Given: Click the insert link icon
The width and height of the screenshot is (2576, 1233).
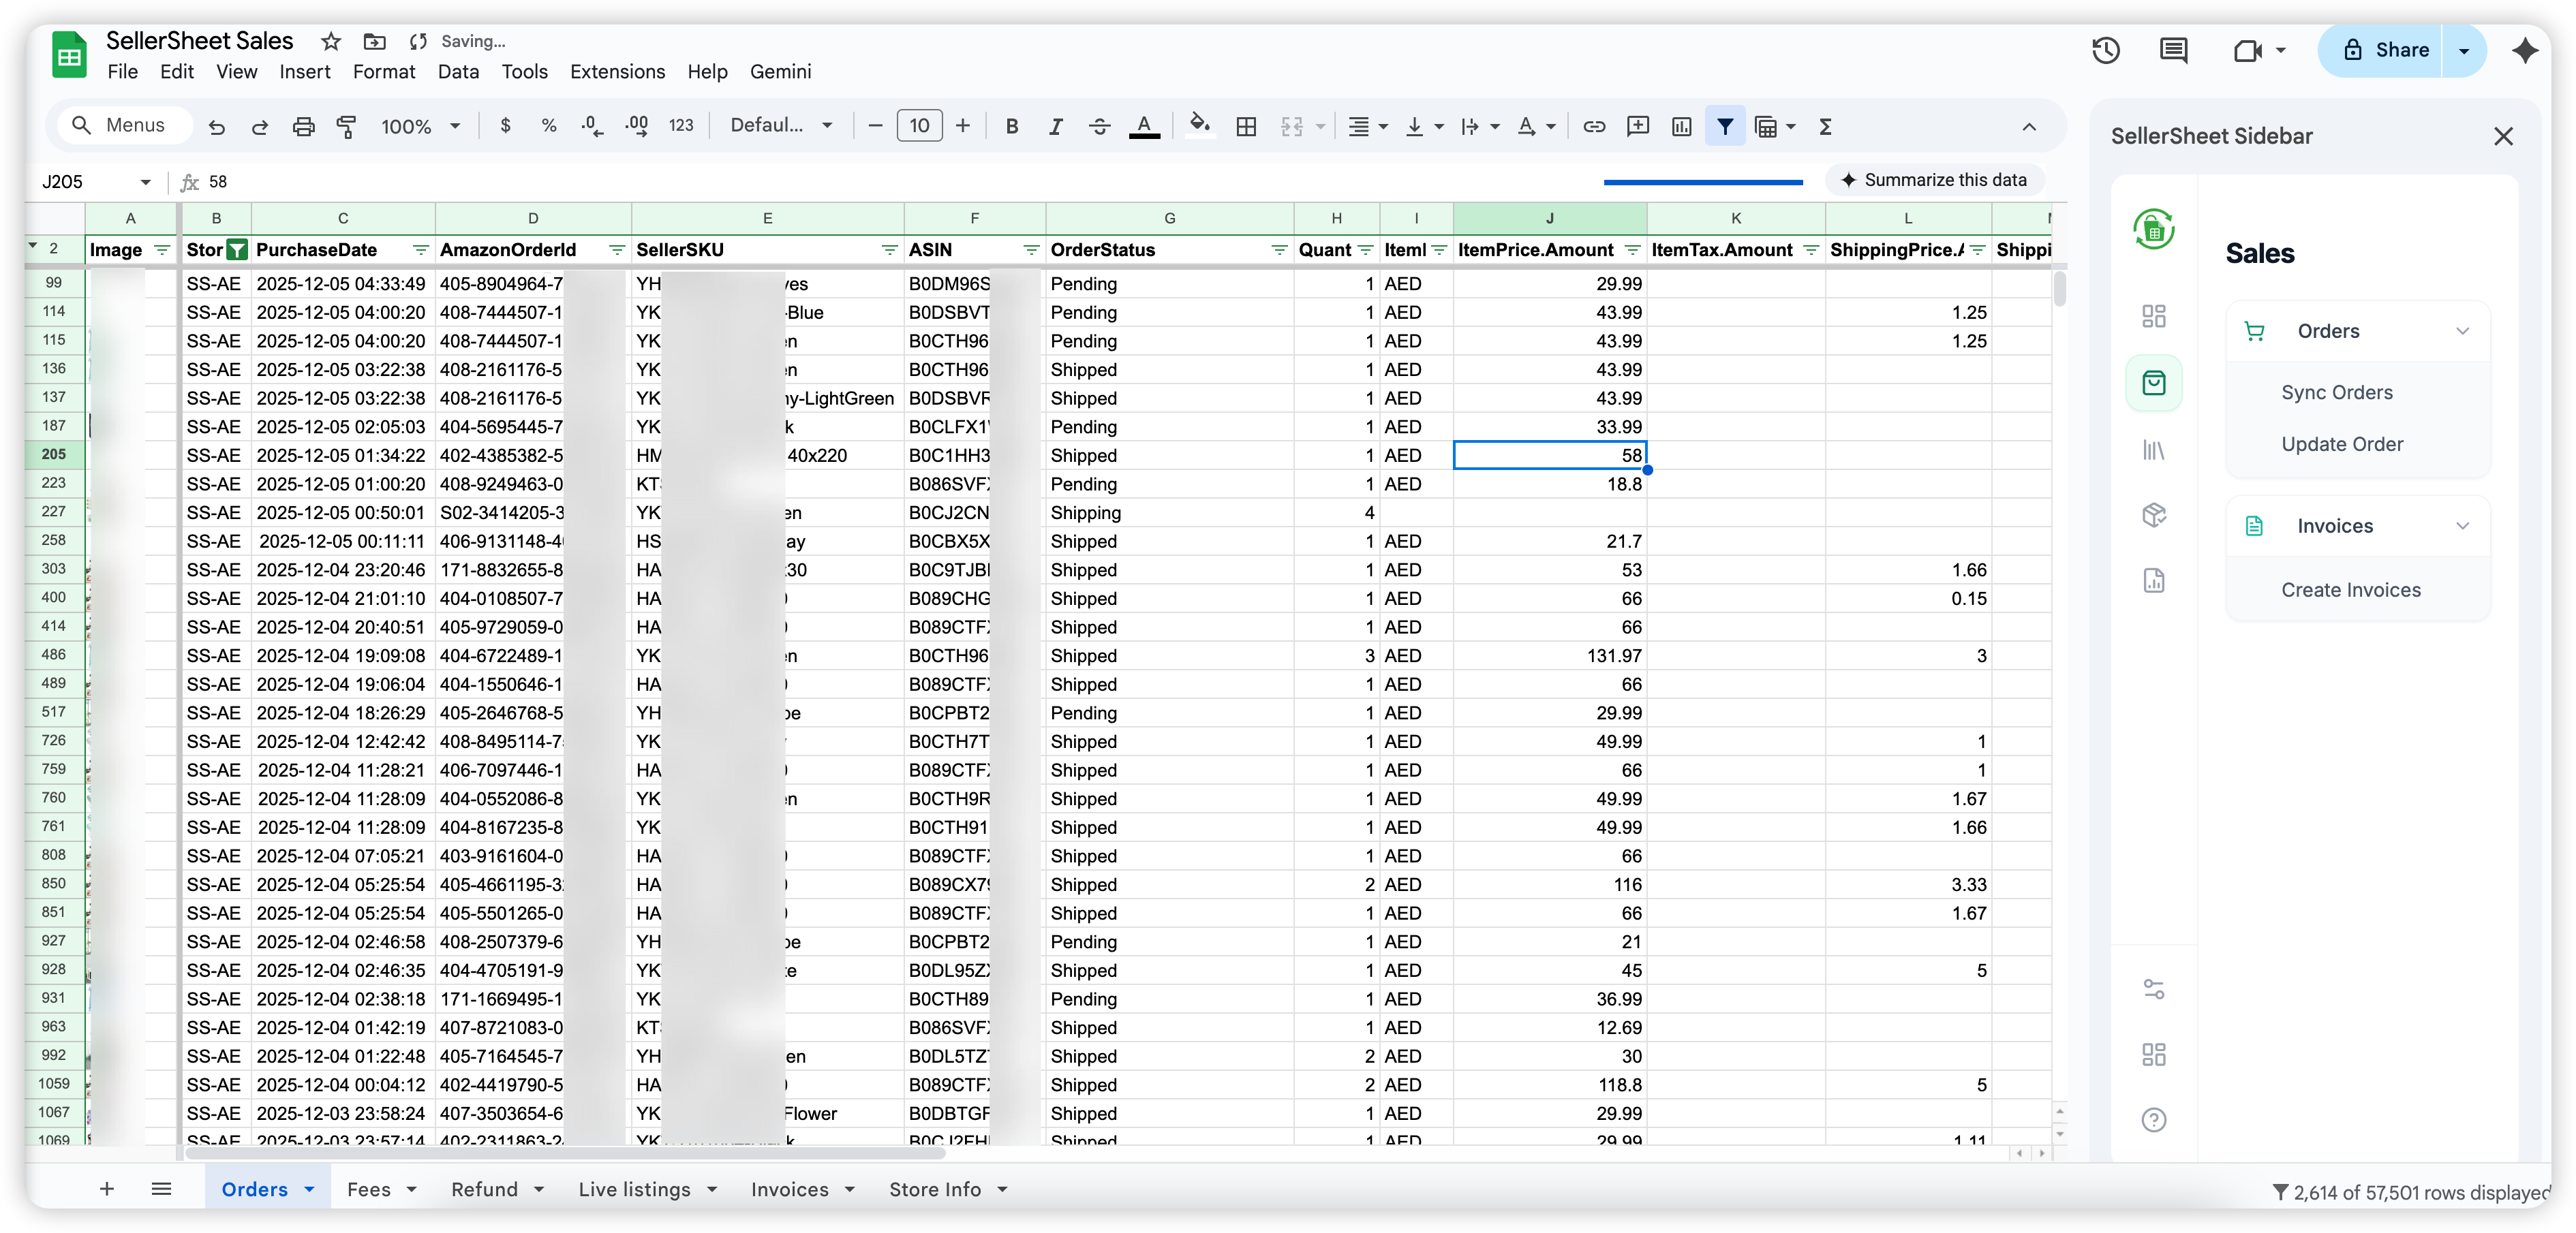Looking at the screenshot, I should click(1594, 126).
